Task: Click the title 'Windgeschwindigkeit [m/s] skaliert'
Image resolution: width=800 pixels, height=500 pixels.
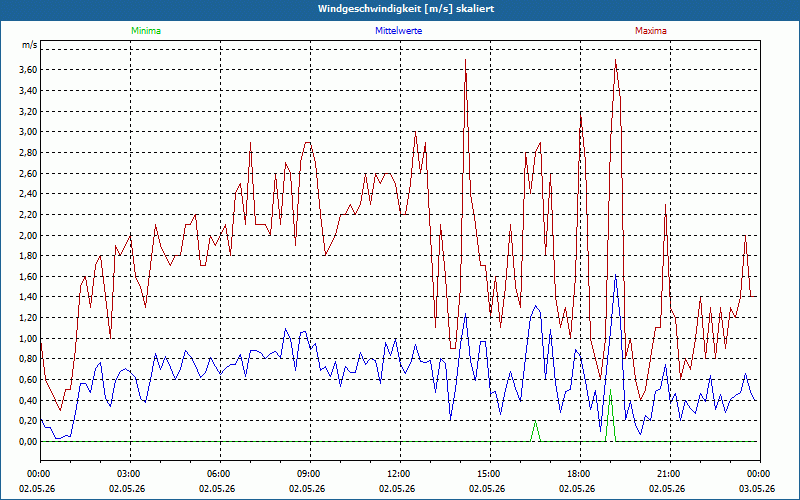Action: coord(406,9)
